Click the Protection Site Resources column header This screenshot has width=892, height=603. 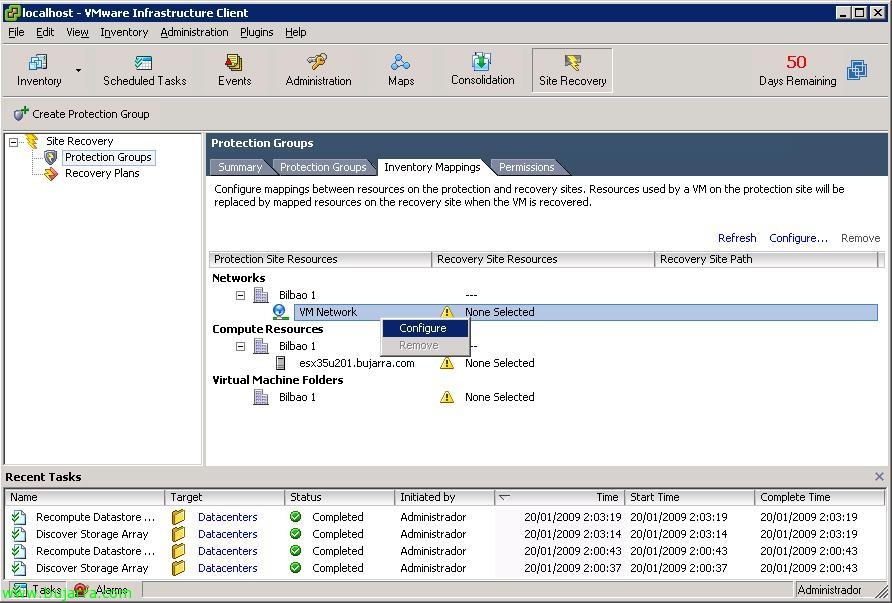[x=320, y=259]
